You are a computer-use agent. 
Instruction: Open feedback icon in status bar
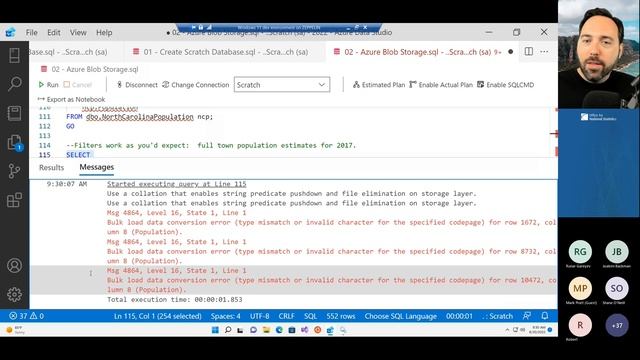point(527,316)
